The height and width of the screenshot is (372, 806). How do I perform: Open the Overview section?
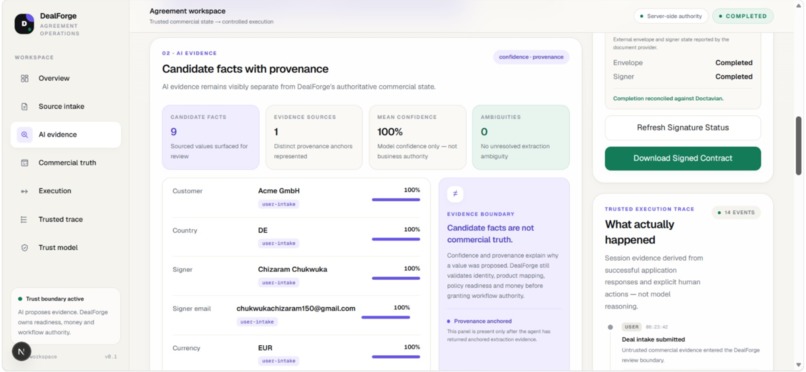66,79
